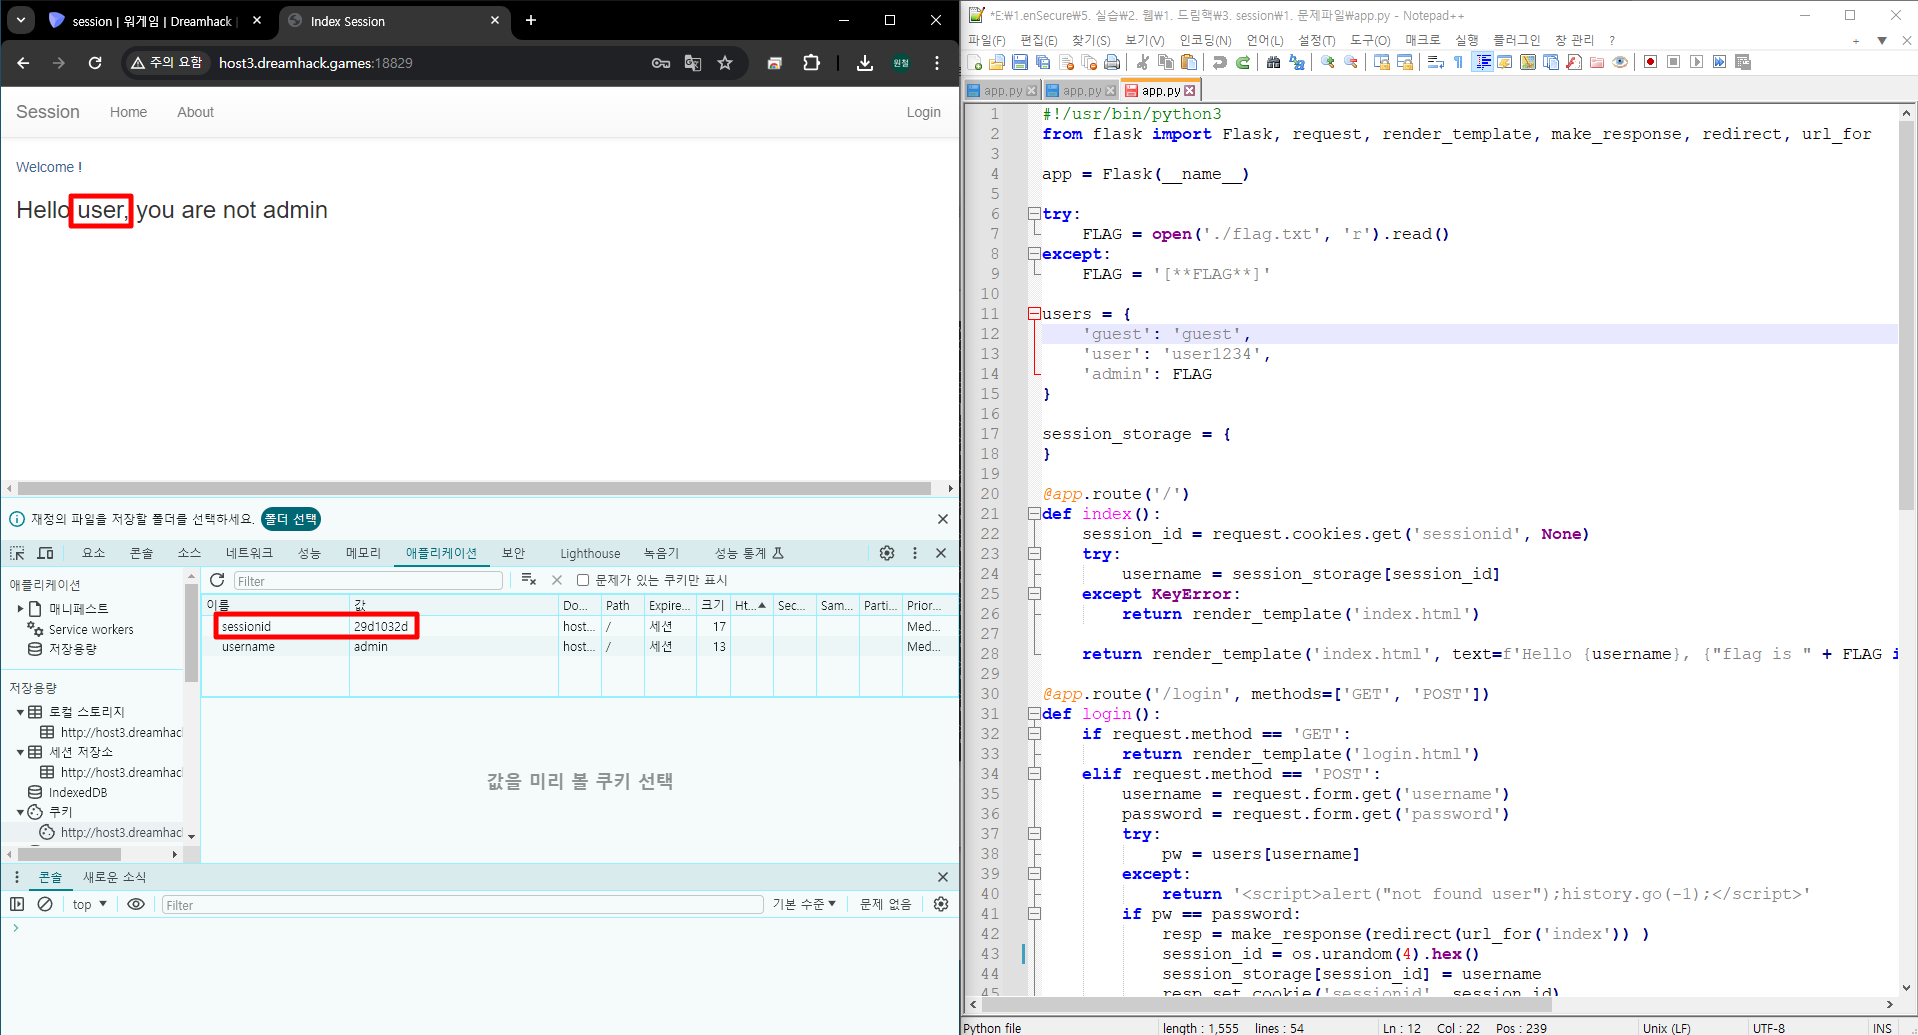This screenshot has width=1918, height=1035.
Task: Click the Login link on Session page
Action: click(x=923, y=112)
